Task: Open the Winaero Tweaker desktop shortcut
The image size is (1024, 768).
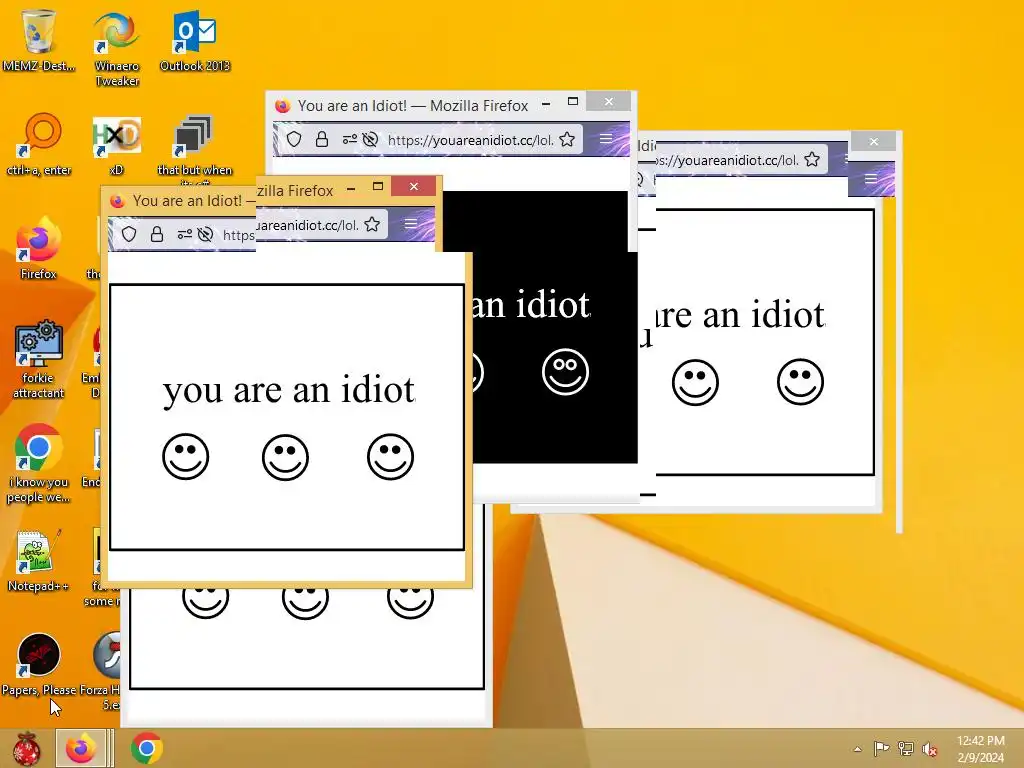Action: point(116,48)
